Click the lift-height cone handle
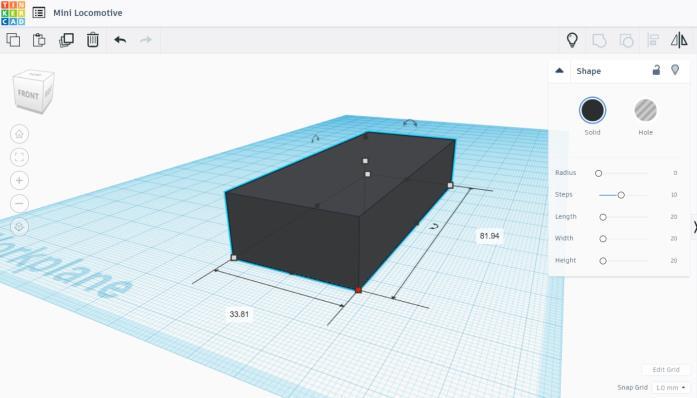Image resolution: width=697 pixels, height=398 pixels. 365,137
